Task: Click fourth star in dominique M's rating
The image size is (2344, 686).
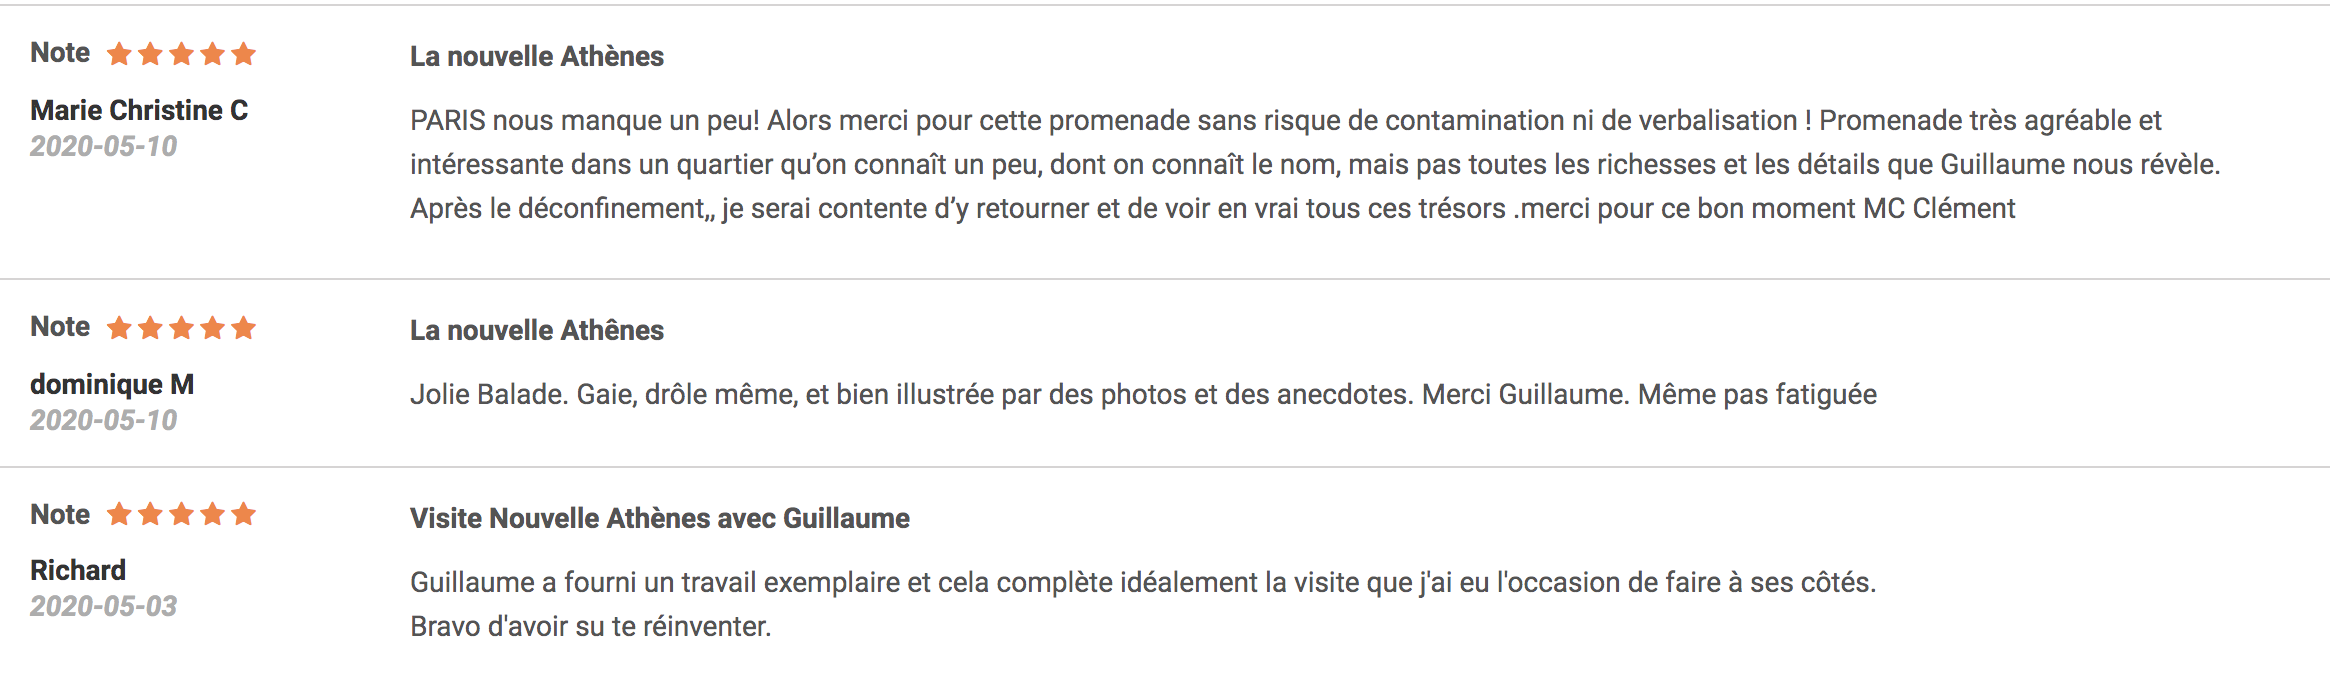Action: [x=213, y=328]
